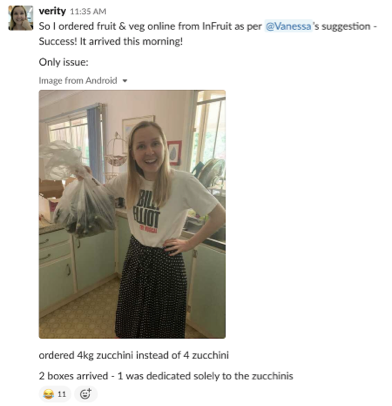Open verity's profile avatar picture
392x406 pixels.
coord(21,18)
